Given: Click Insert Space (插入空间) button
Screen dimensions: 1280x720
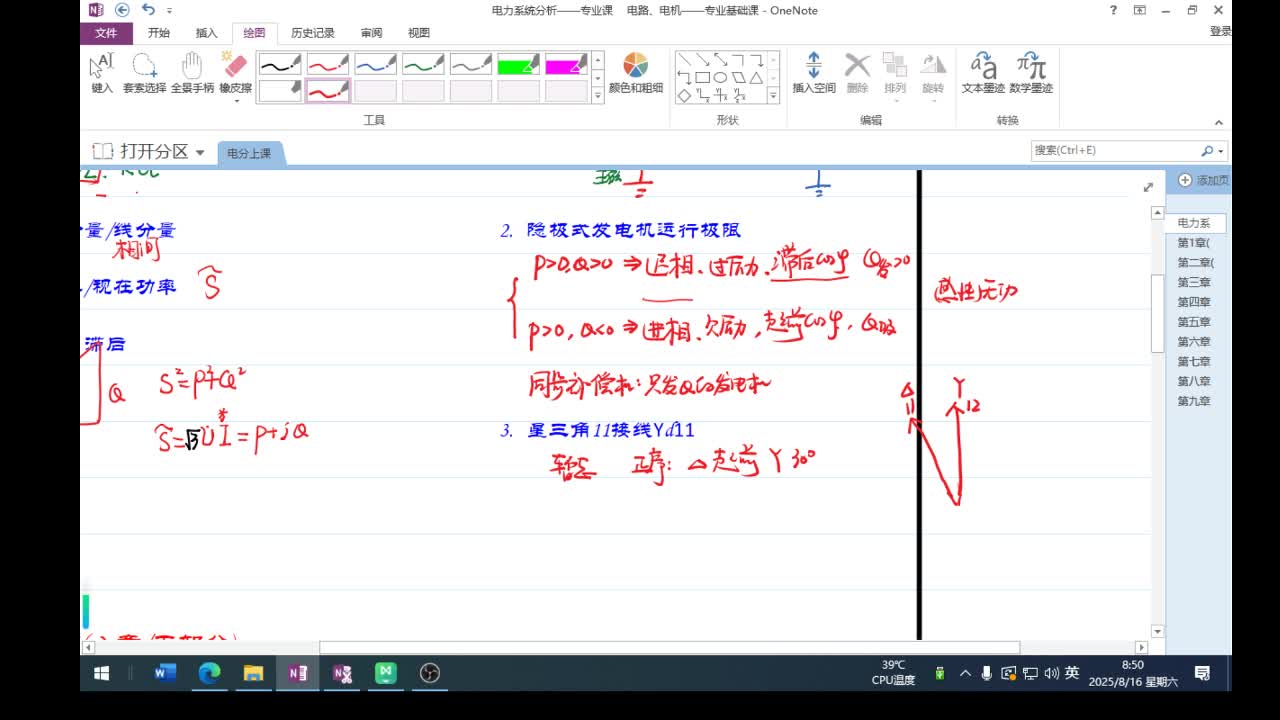Looking at the screenshot, I should click(814, 73).
